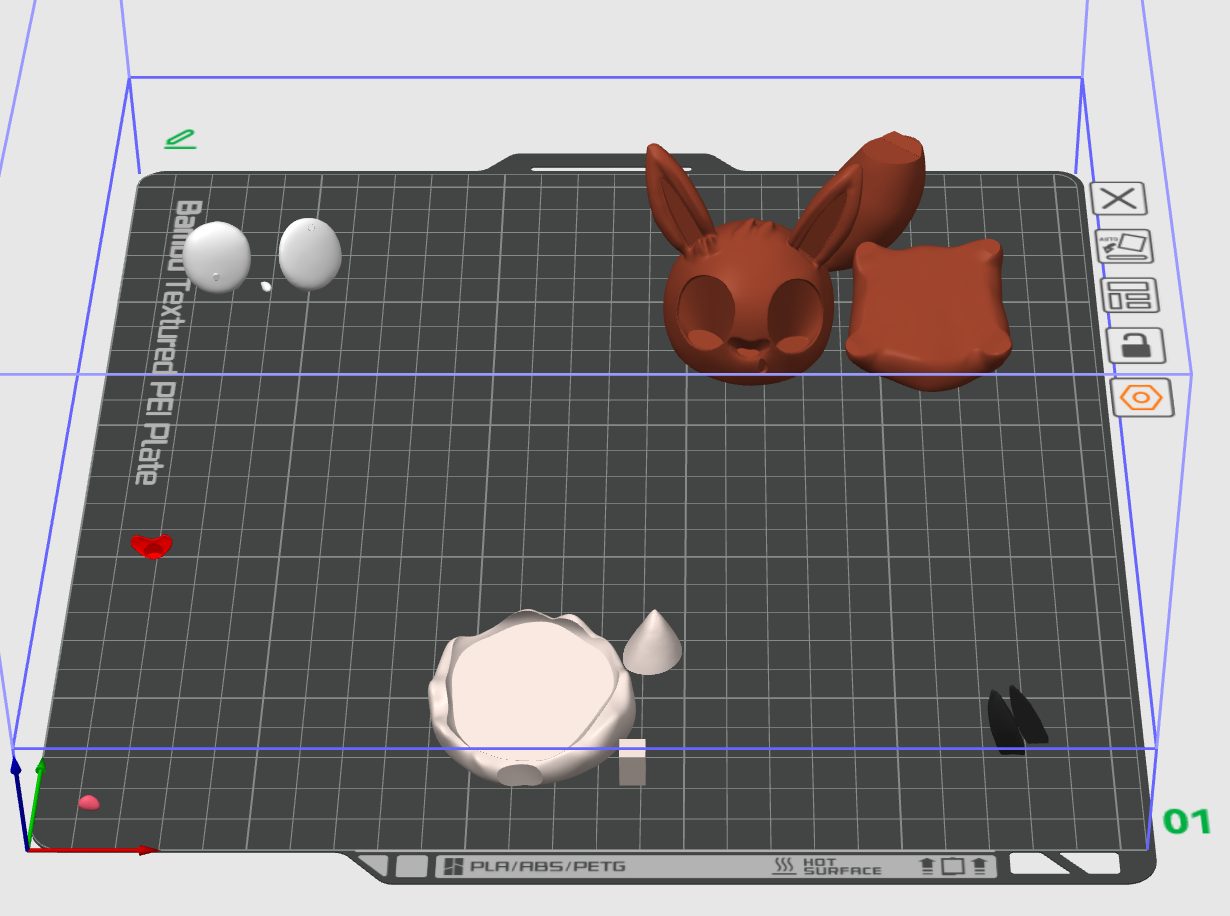Viewport: 1230px width, 916px height.
Task: Select the small cream rectangular block
Action: pos(632,762)
